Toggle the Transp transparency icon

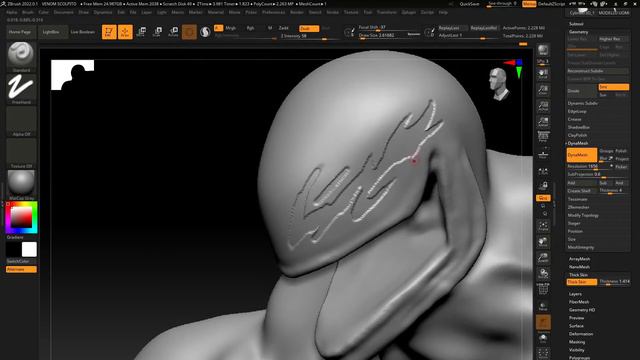pyautogui.click(x=543, y=306)
